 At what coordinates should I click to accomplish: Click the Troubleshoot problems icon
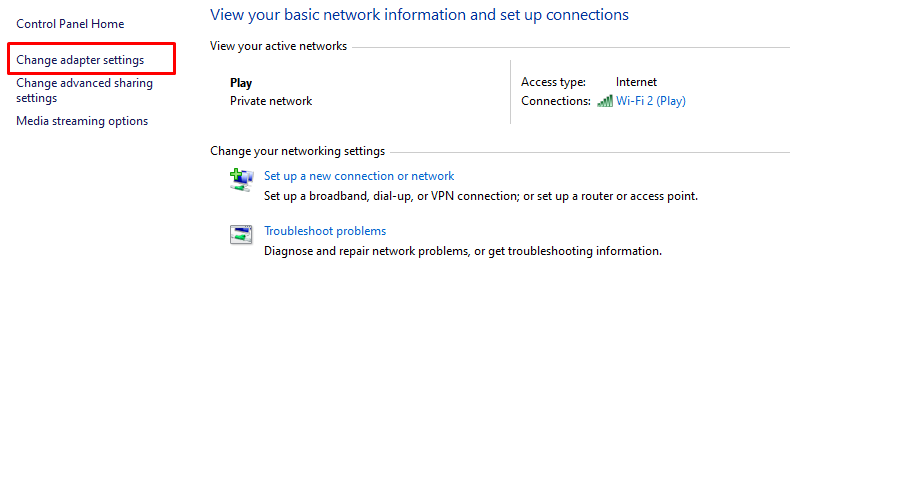click(x=241, y=235)
